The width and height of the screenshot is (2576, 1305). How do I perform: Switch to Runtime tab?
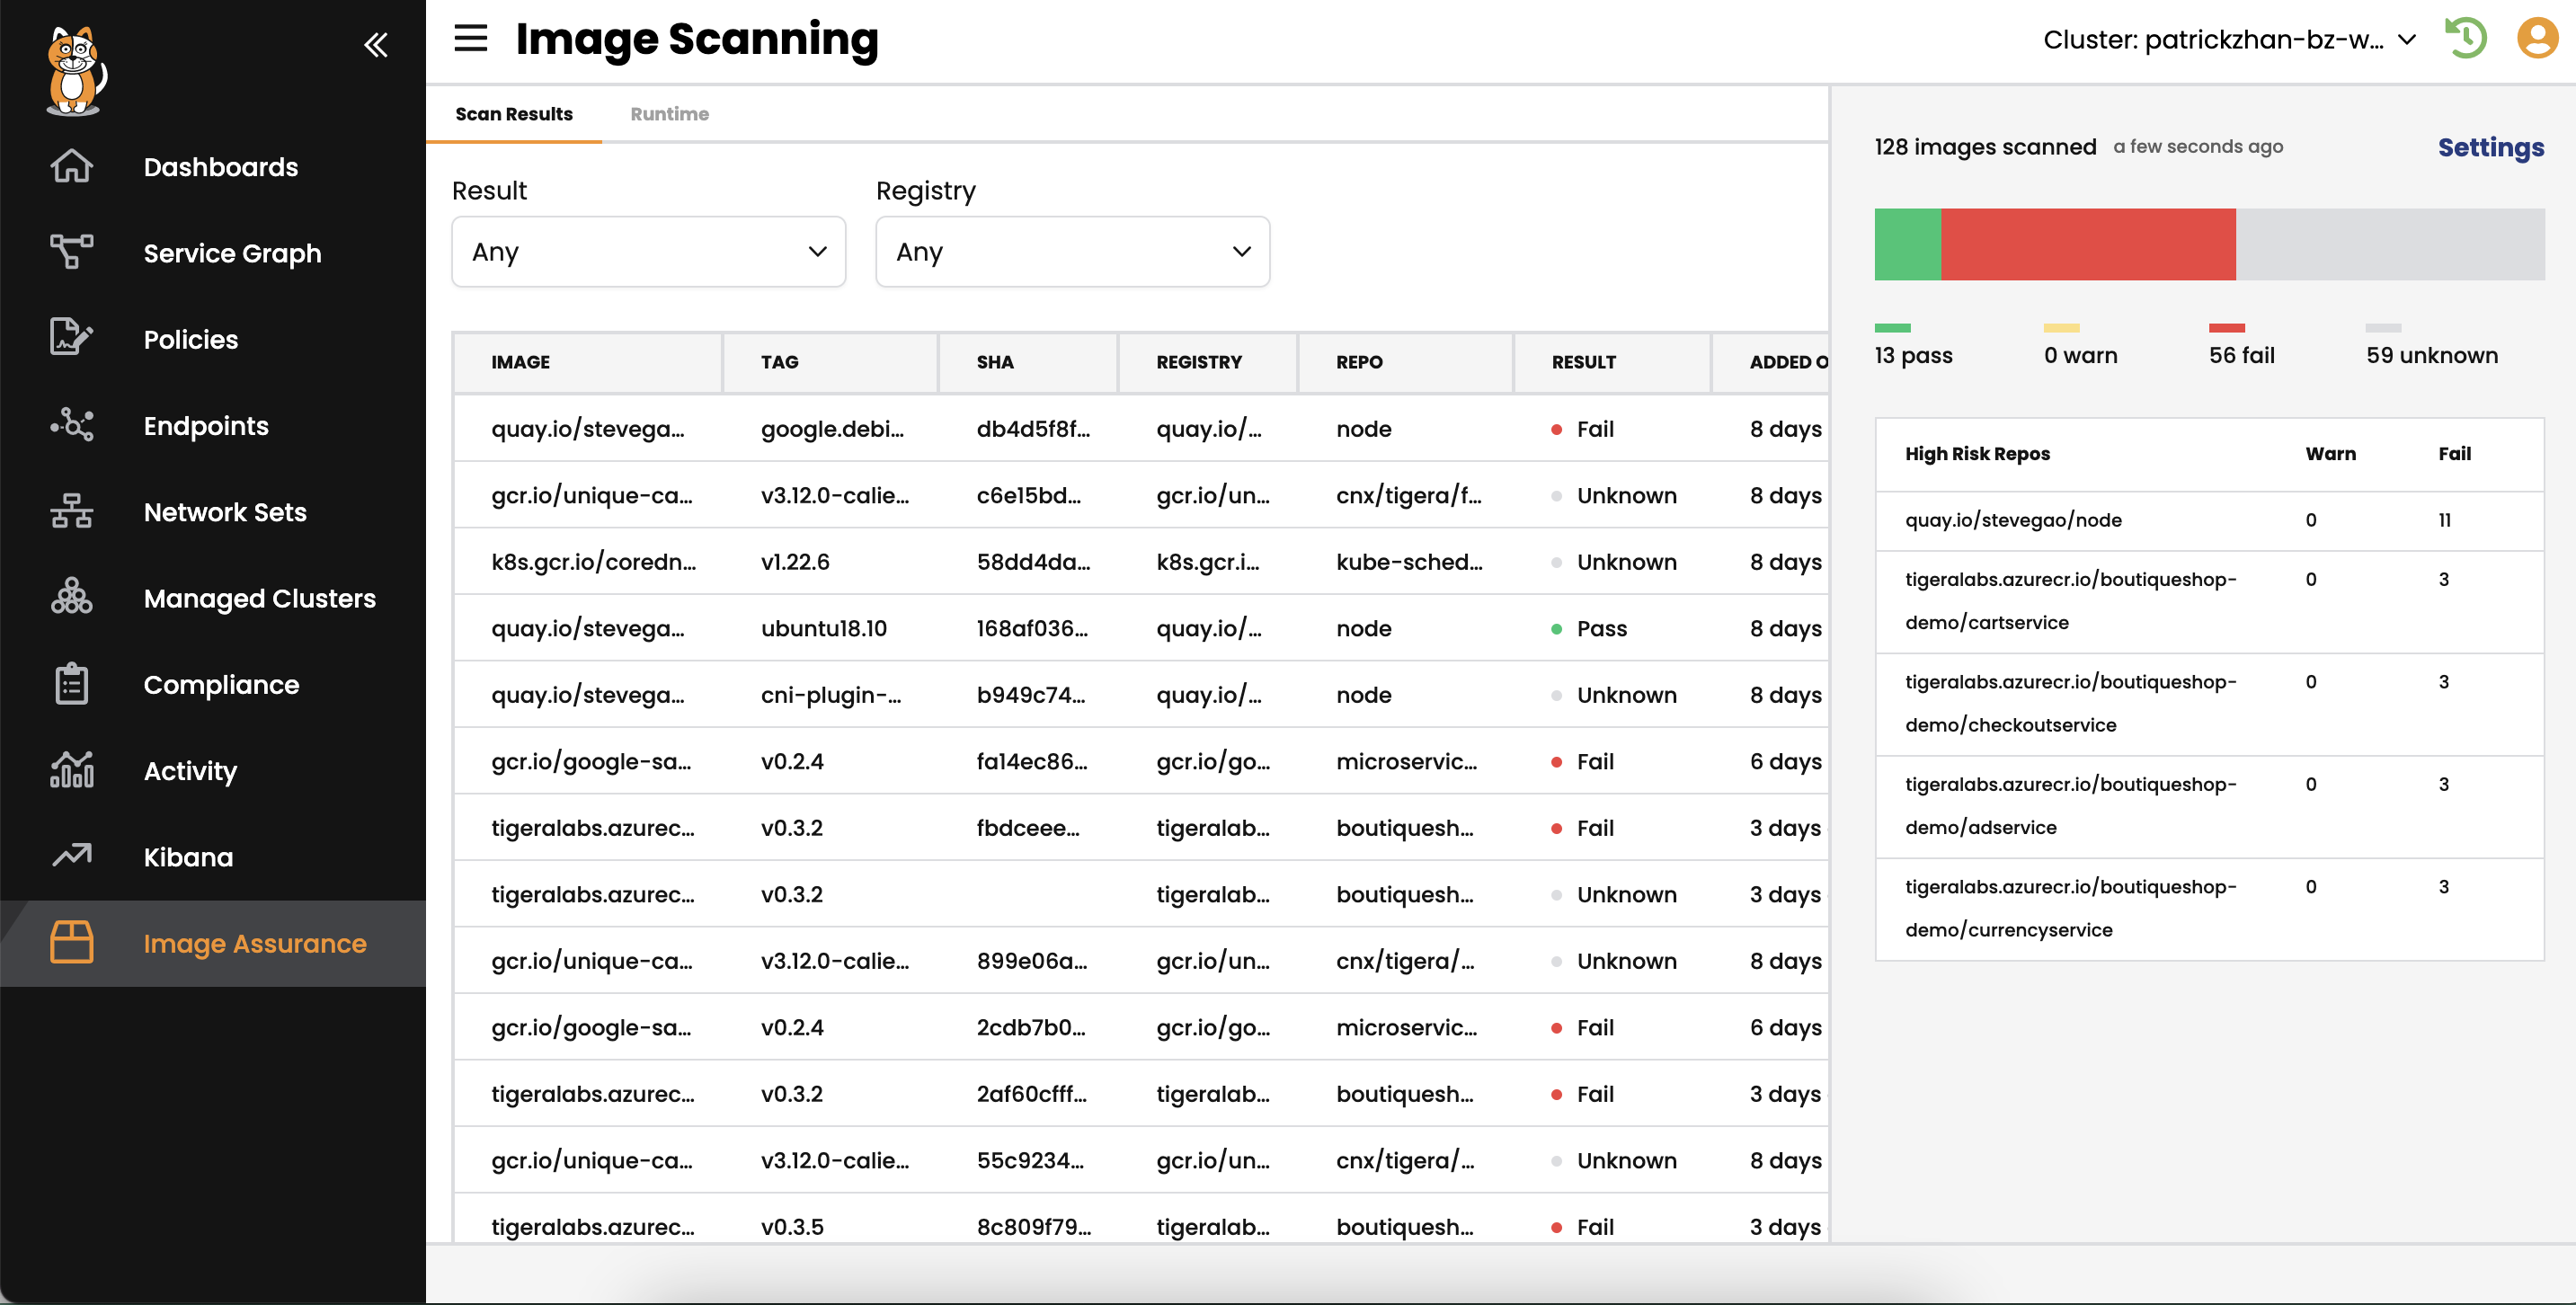tap(669, 114)
